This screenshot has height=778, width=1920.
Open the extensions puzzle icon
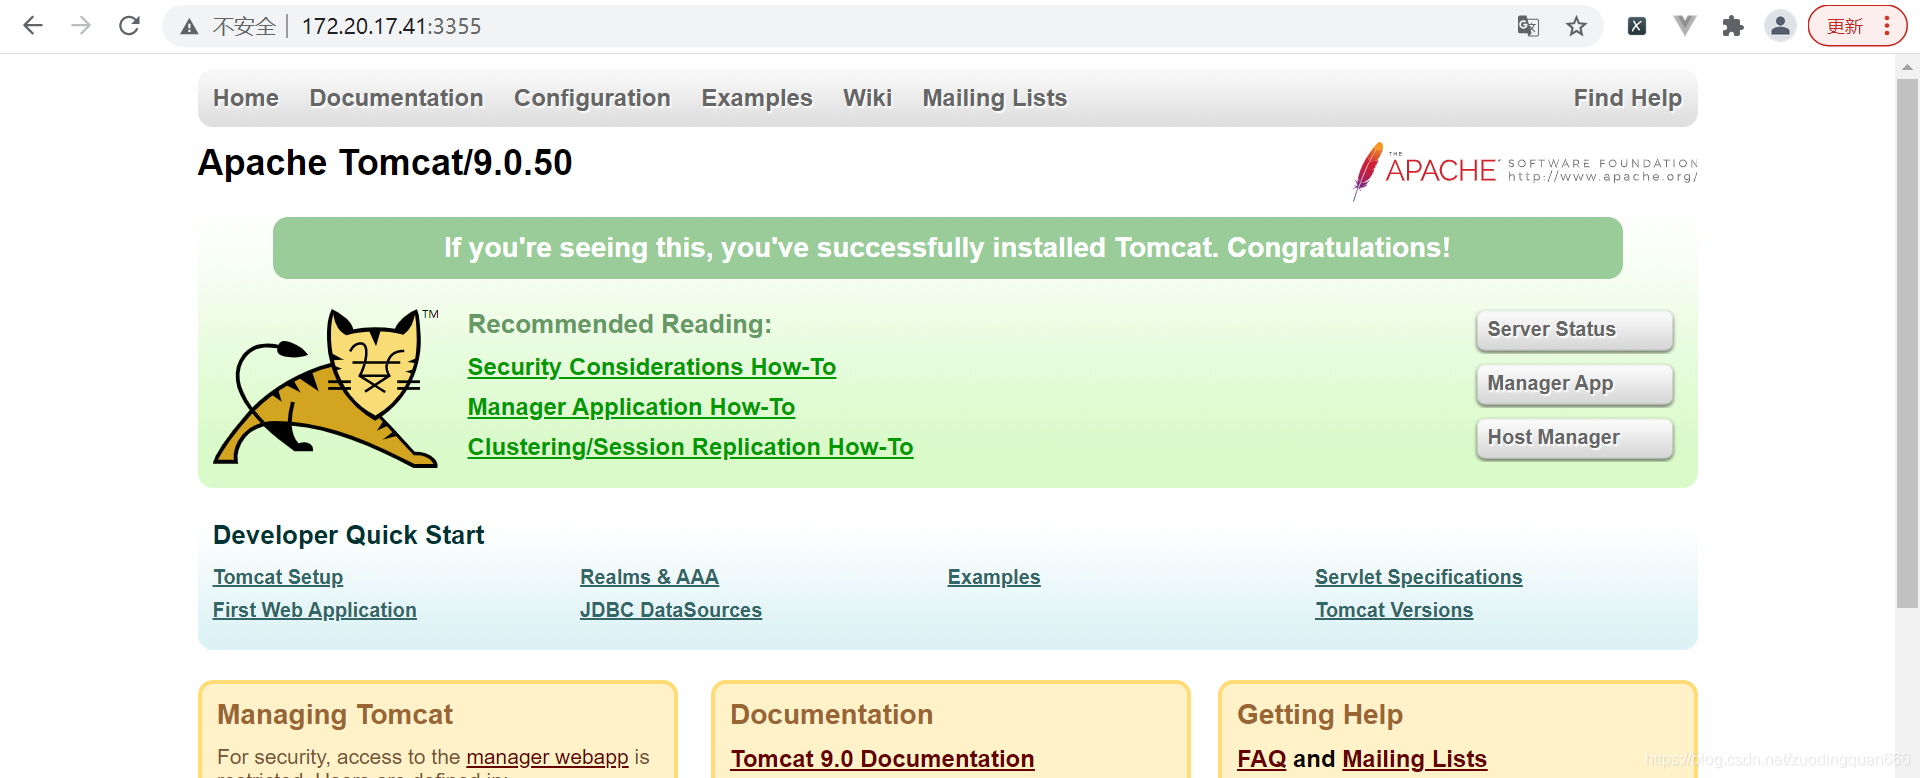click(1733, 26)
